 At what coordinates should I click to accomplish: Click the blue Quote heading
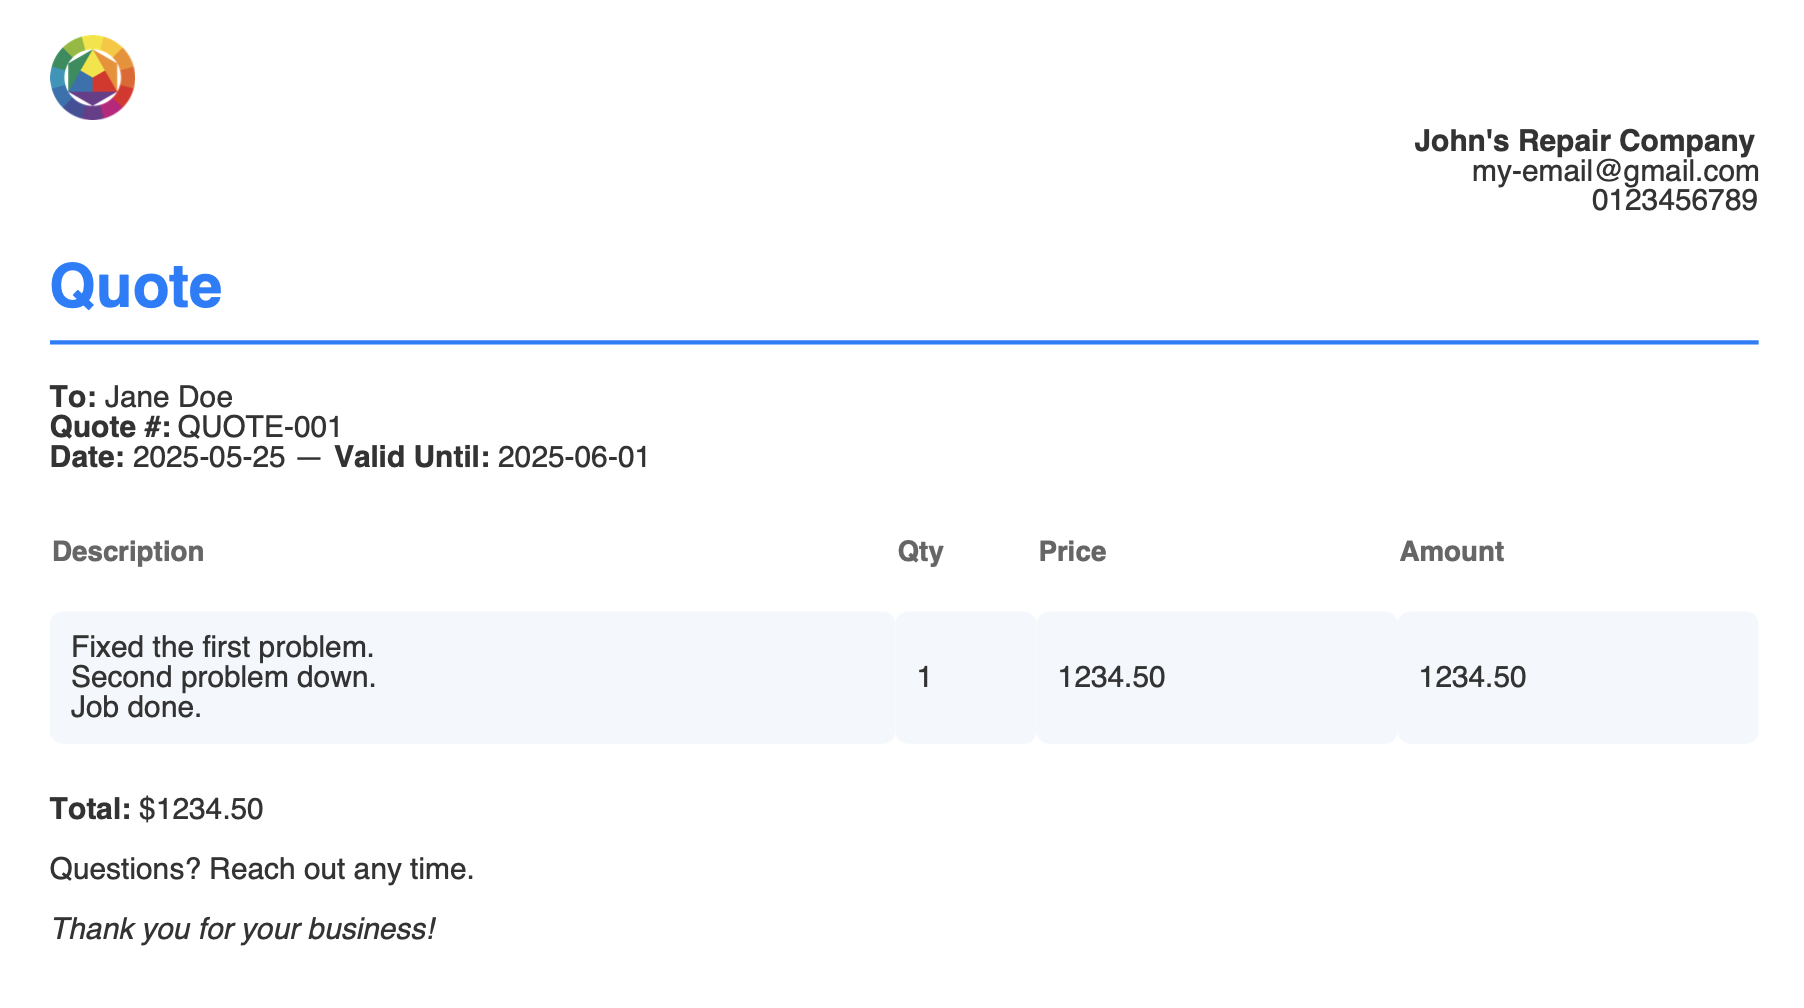point(136,286)
